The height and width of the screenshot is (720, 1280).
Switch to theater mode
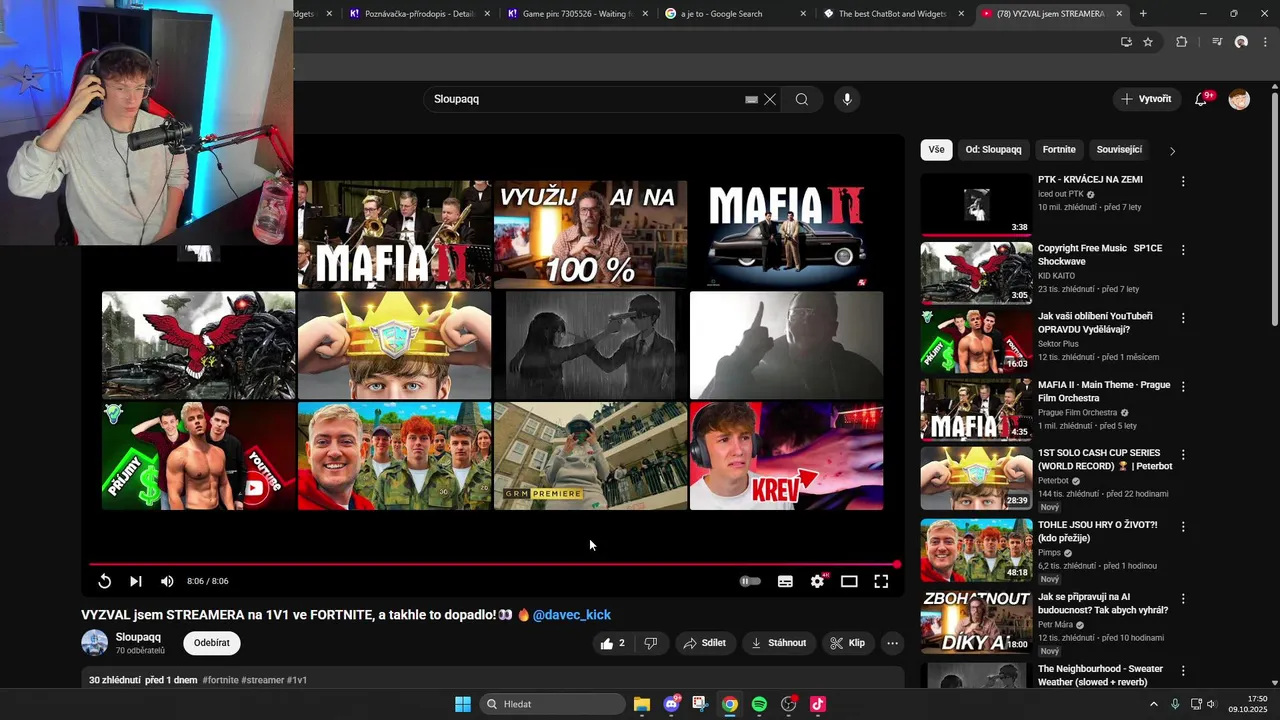[849, 581]
